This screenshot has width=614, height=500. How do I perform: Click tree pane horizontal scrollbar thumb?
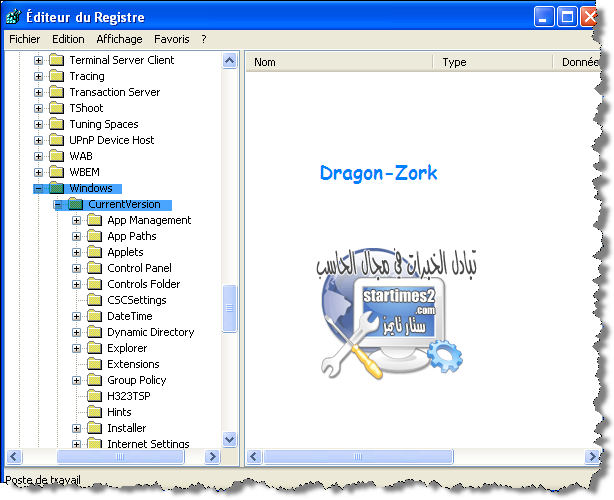120,456
